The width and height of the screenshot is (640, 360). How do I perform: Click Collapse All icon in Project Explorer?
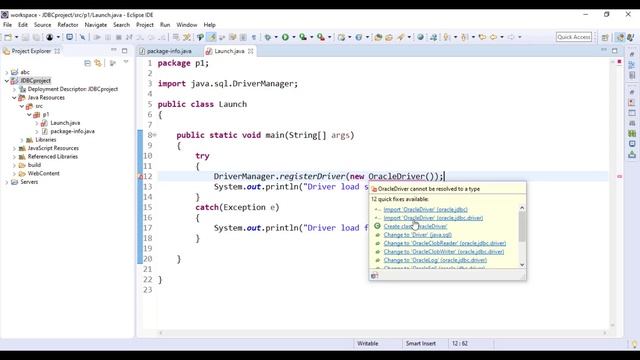click(87, 63)
